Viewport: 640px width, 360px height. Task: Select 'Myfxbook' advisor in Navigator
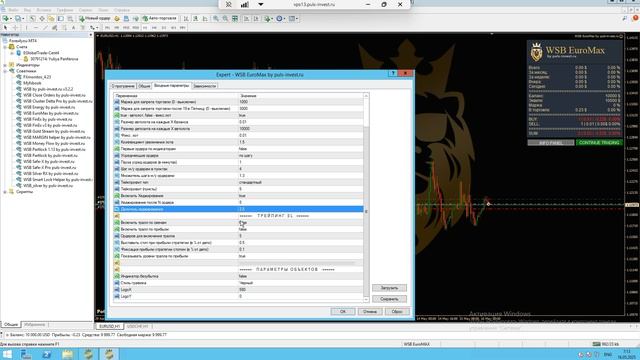[32, 83]
